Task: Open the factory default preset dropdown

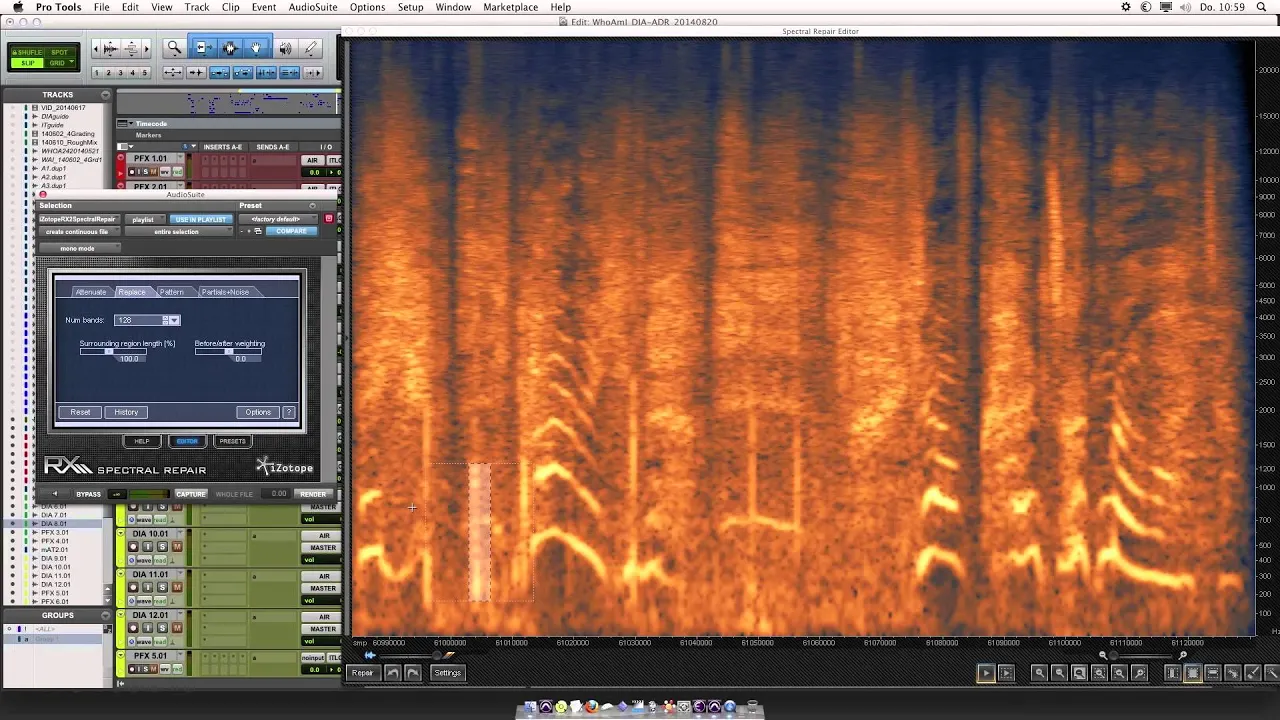Action: pos(279,219)
